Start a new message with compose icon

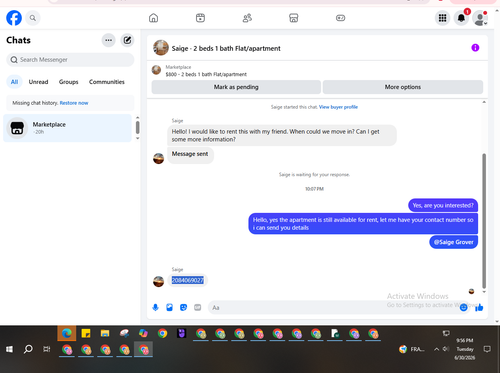point(127,40)
